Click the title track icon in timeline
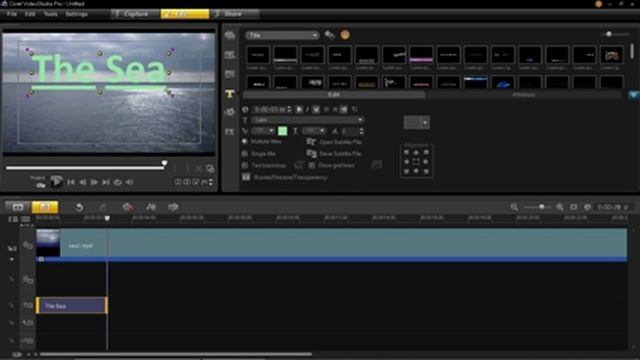Viewport: 640px width, 360px height. [x=28, y=305]
